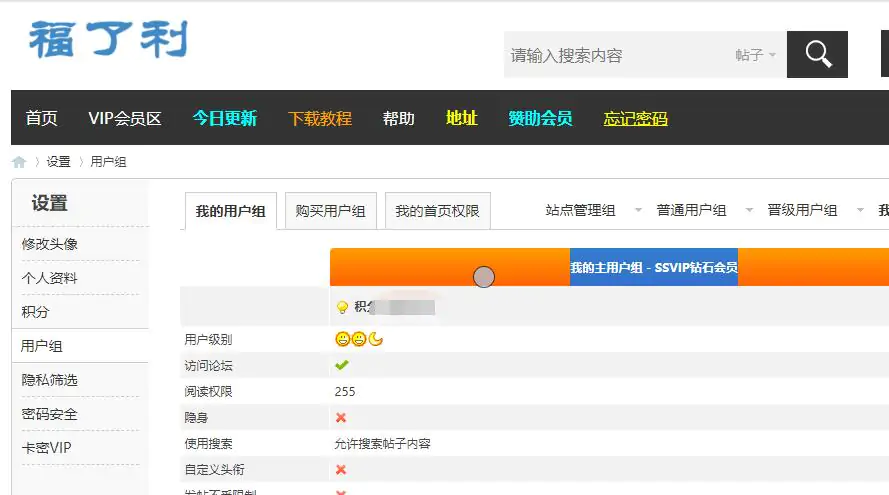The width and height of the screenshot is (889, 495).
Task: Click the 255 read permission value
Action: (345, 391)
